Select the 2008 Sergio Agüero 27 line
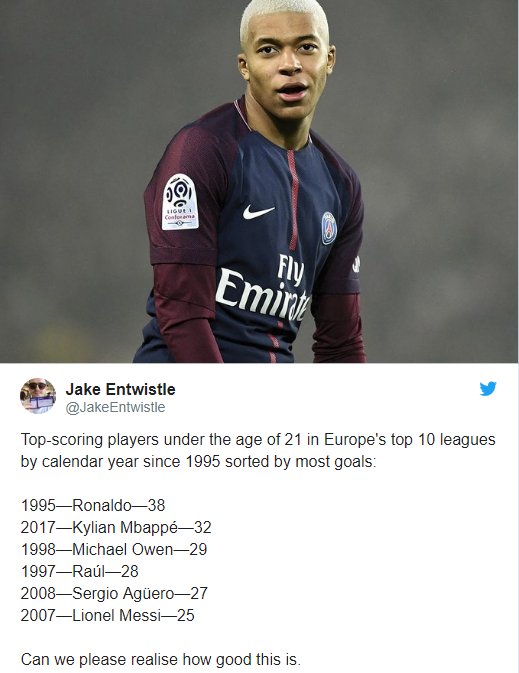This screenshot has width=519, height=673. (x=114, y=594)
